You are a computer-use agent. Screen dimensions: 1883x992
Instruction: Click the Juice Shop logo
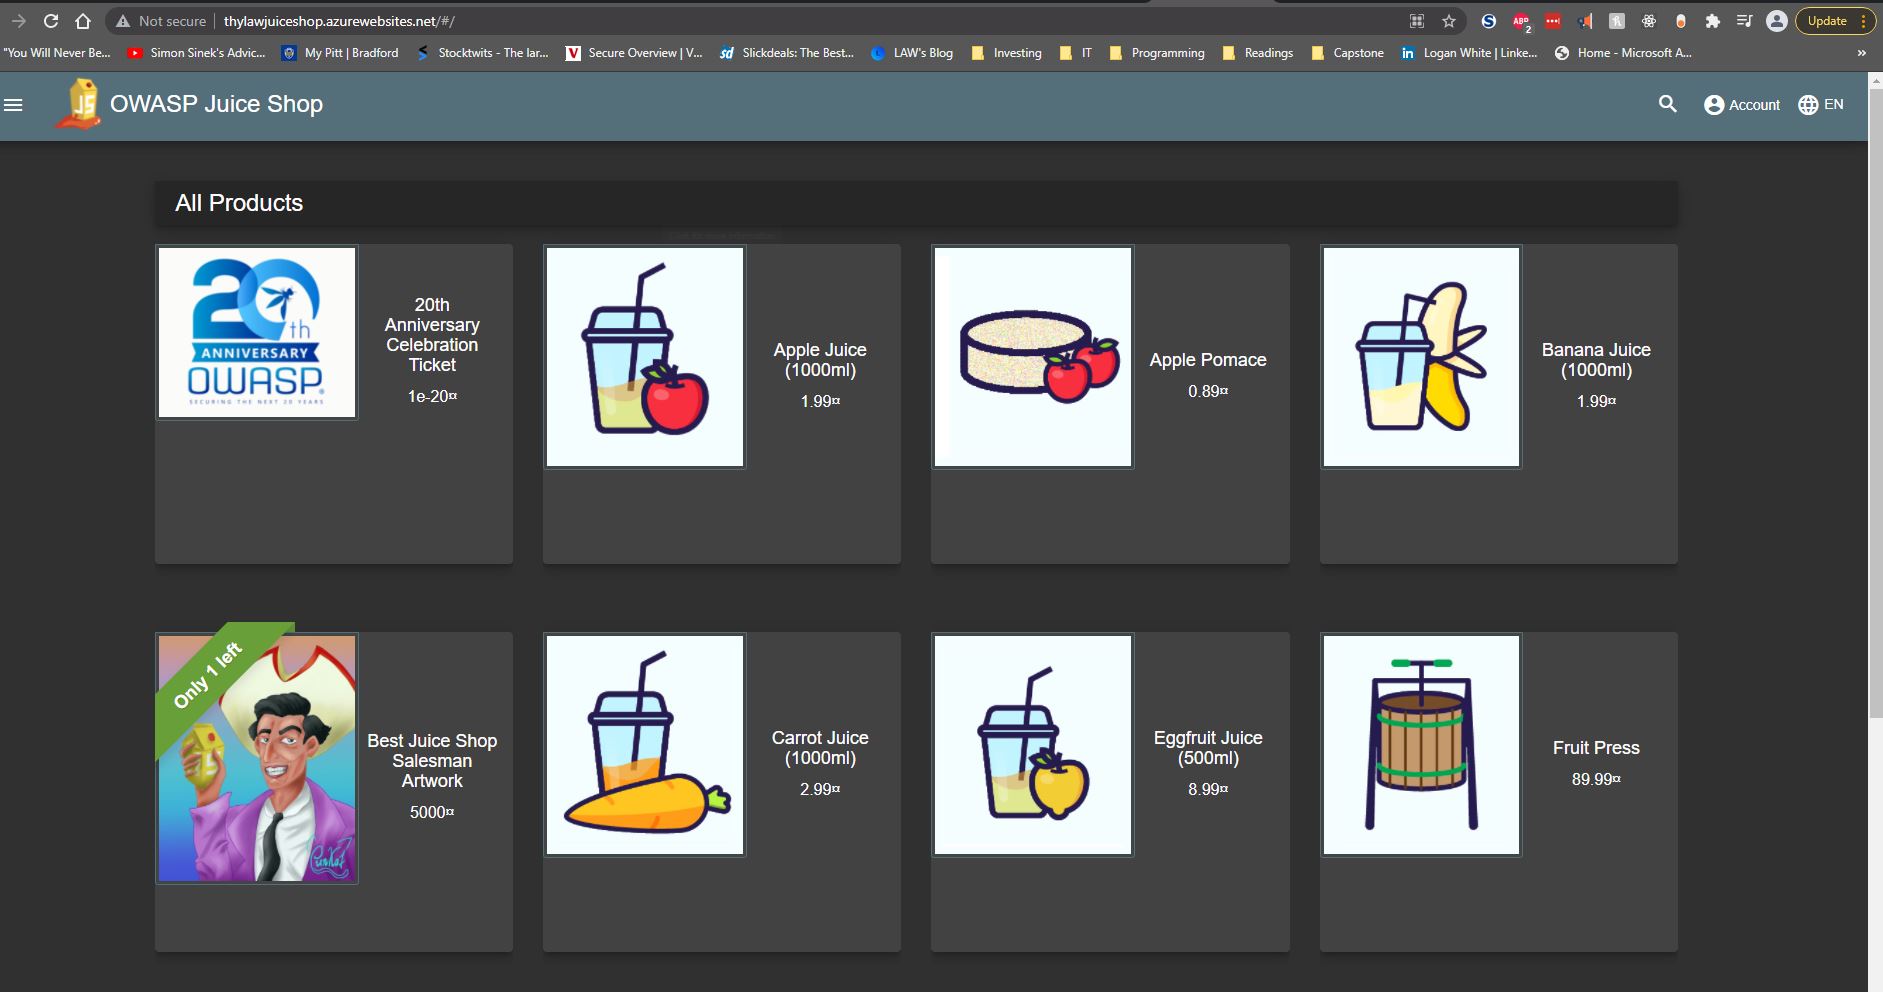coord(78,104)
